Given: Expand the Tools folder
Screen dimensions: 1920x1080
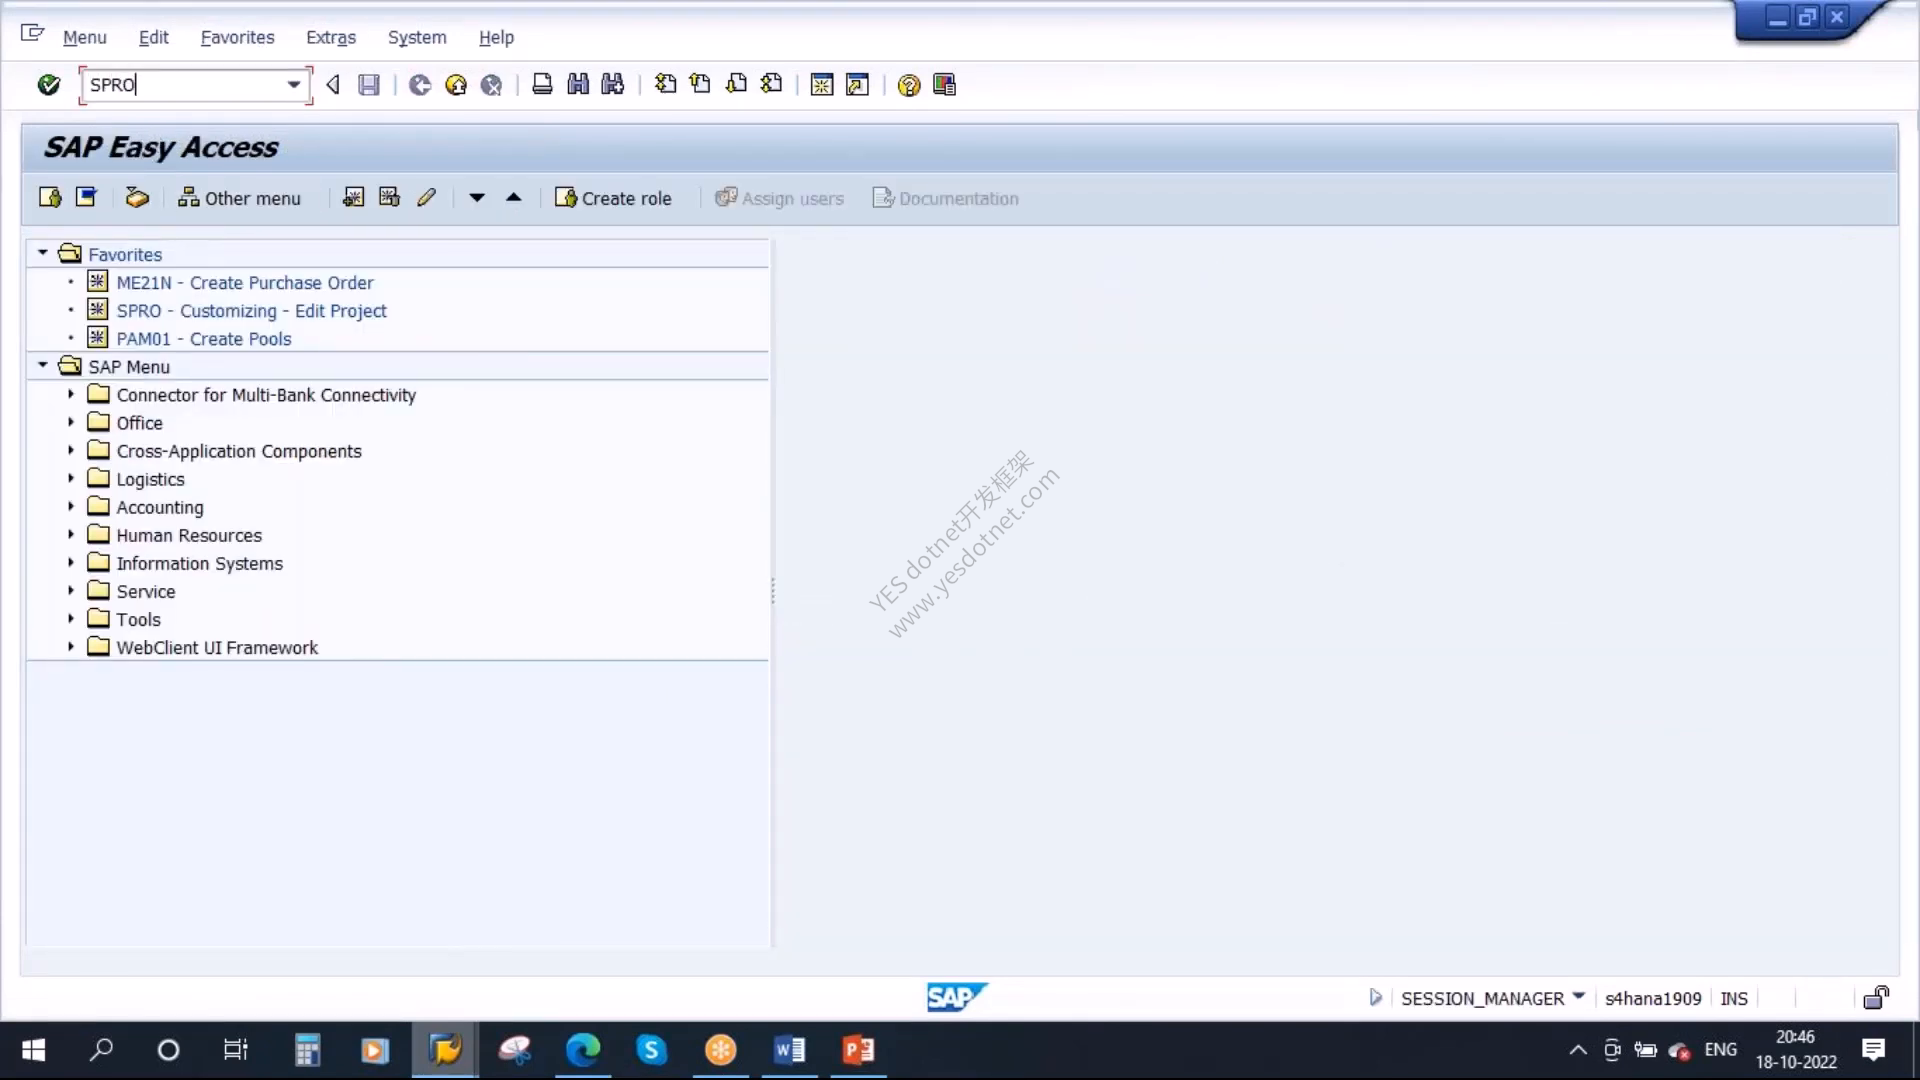Looking at the screenshot, I should pos(70,619).
